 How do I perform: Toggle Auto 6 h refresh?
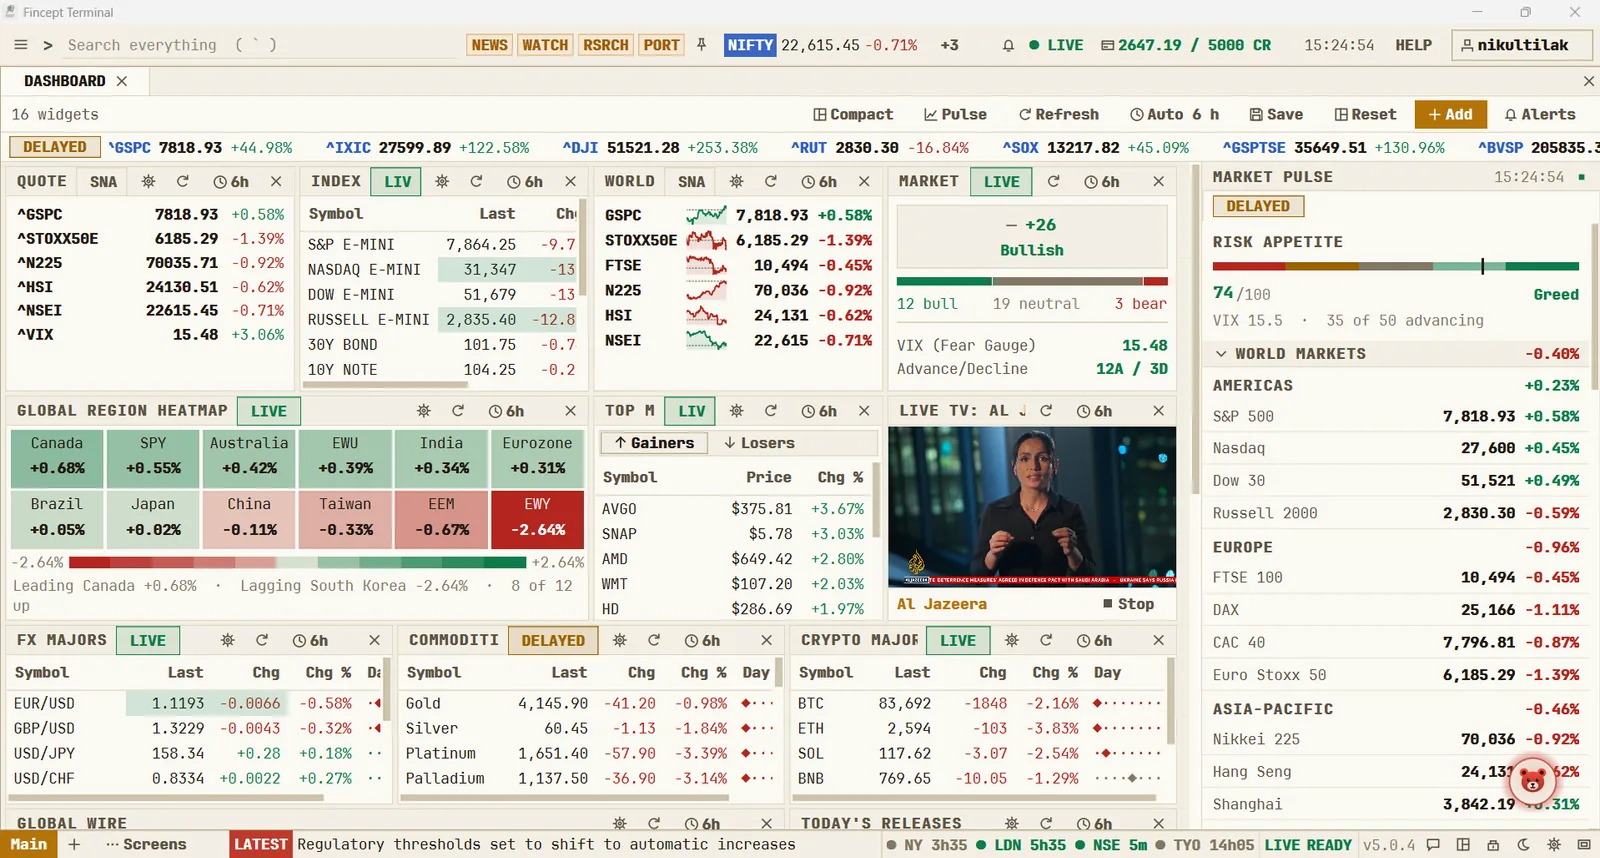(x=1175, y=115)
